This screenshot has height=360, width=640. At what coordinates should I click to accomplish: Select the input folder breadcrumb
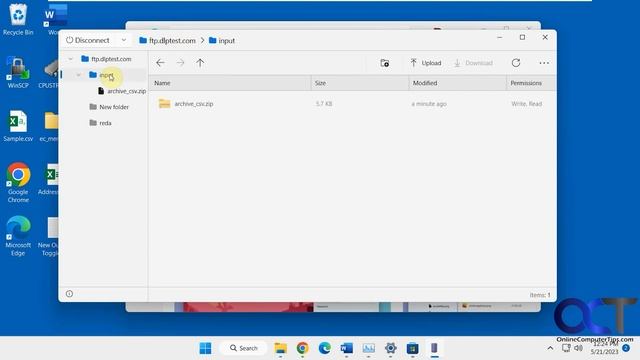coord(222,40)
